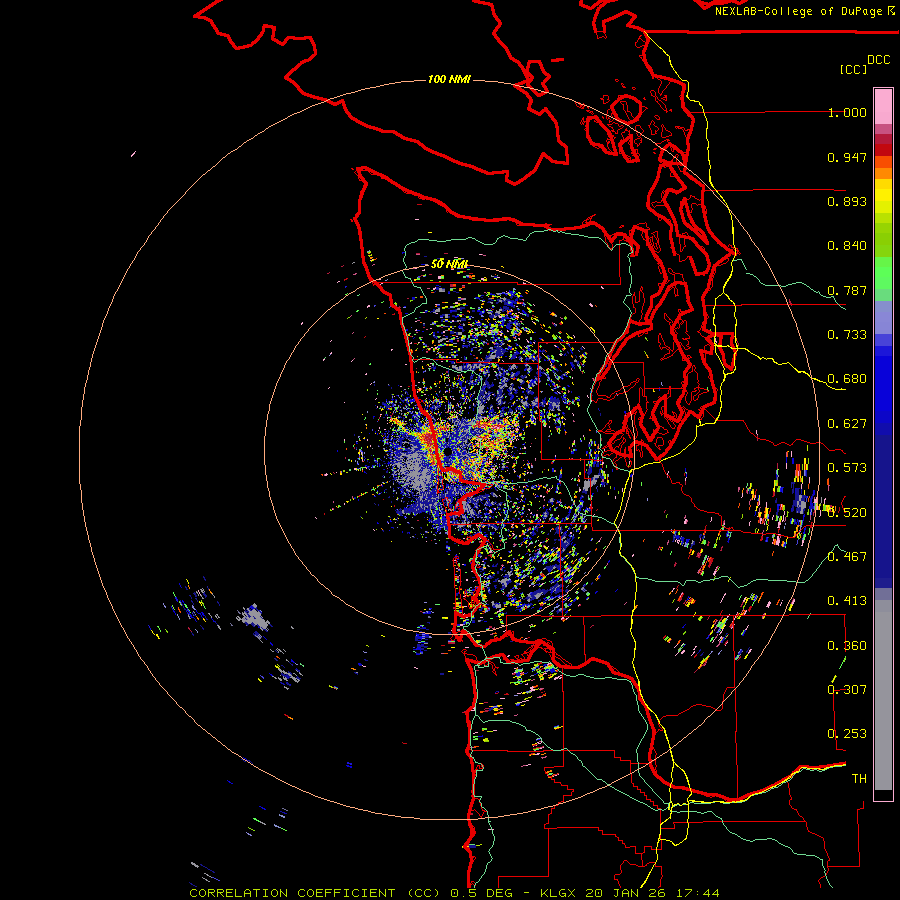Select the 0.893 scale value

point(847,201)
